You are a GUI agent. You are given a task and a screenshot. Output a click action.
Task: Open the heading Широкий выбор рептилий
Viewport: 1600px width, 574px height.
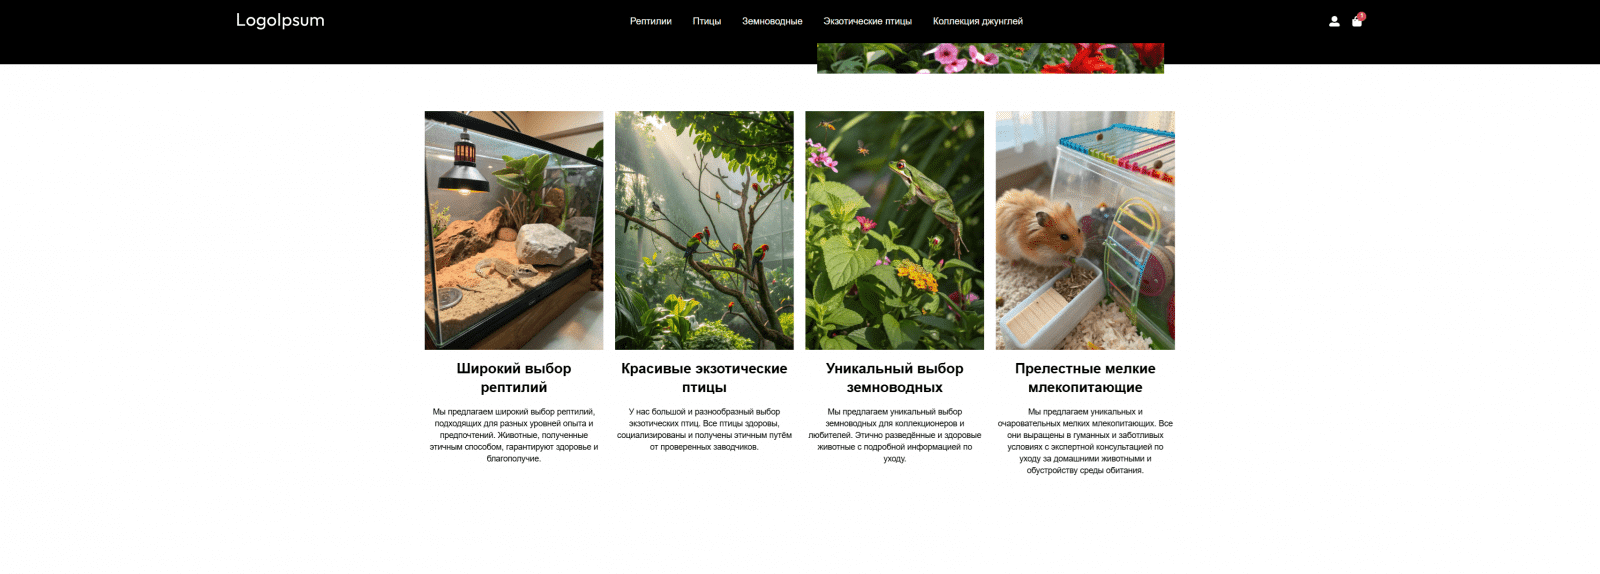pos(514,378)
